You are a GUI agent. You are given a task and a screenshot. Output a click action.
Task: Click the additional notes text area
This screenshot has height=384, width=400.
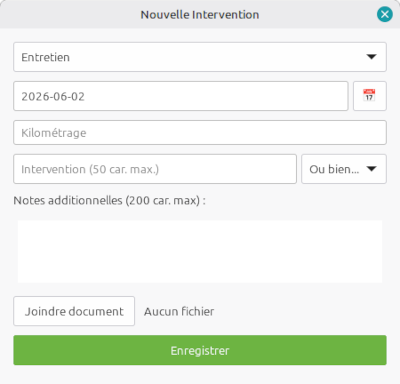tap(200, 252)
